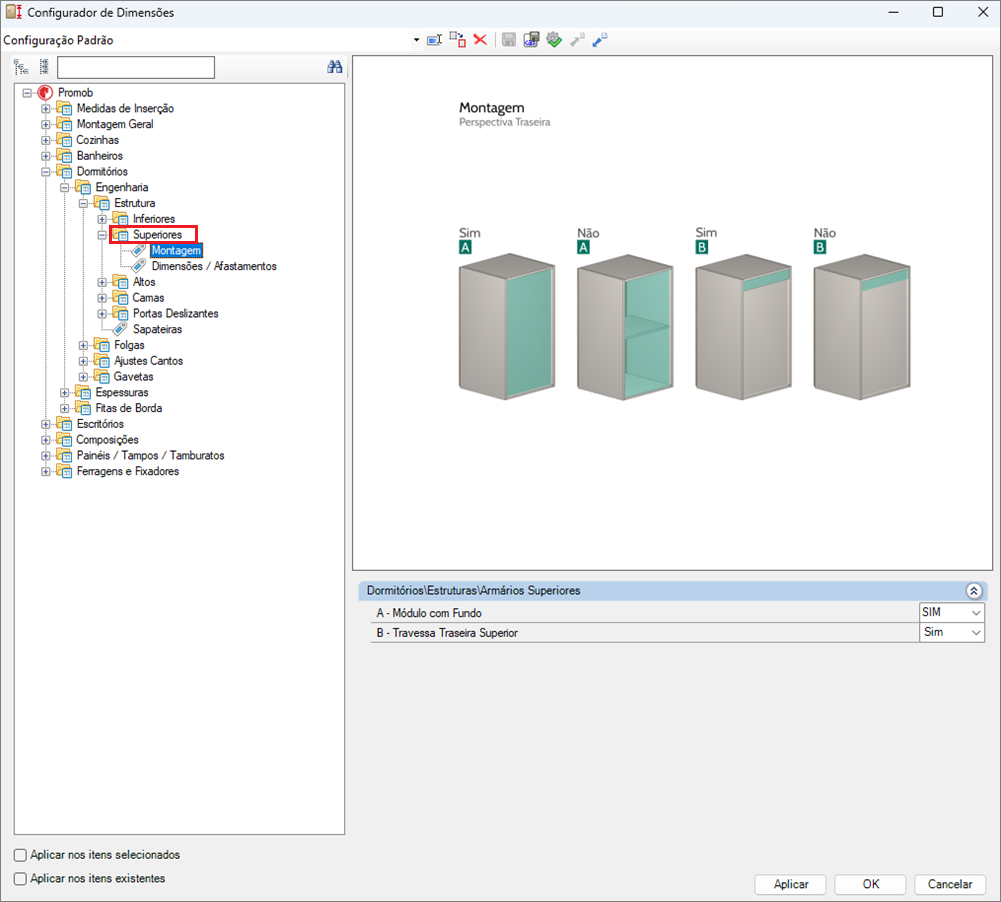Check the 'Aplicar nos itens existentes' option
The image size is (1001, 902).
(21, 878)
